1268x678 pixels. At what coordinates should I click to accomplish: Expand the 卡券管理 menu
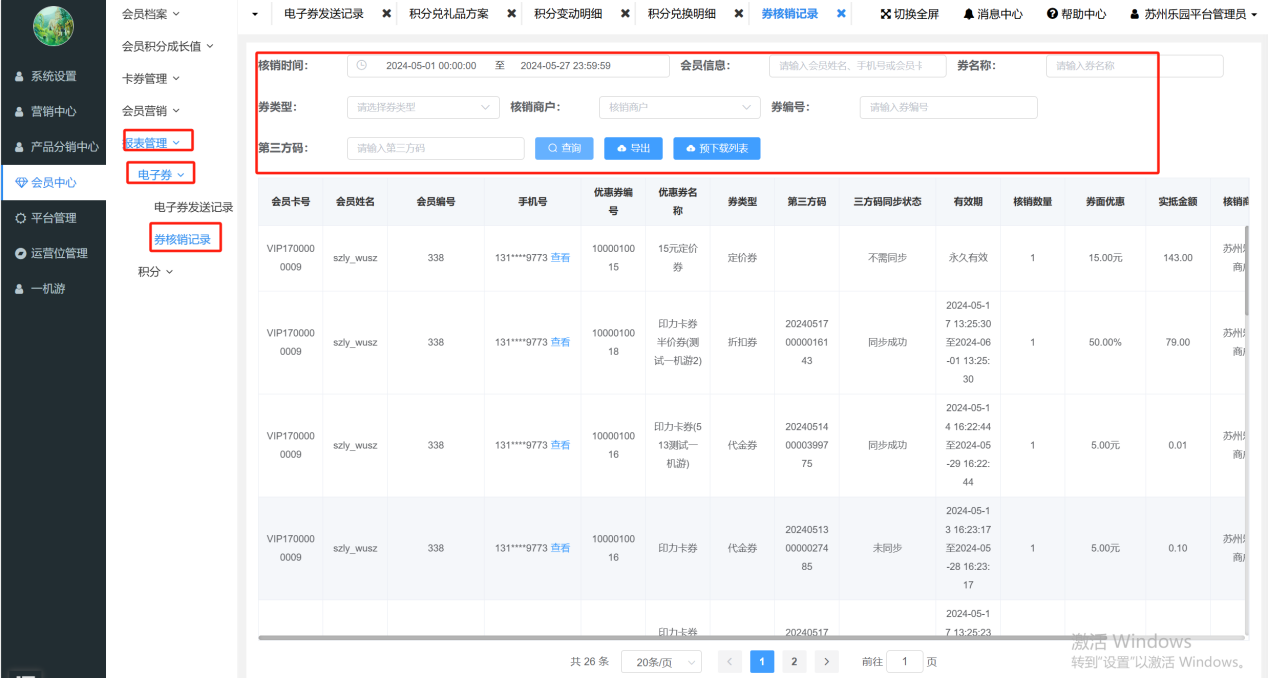(150, 78)
